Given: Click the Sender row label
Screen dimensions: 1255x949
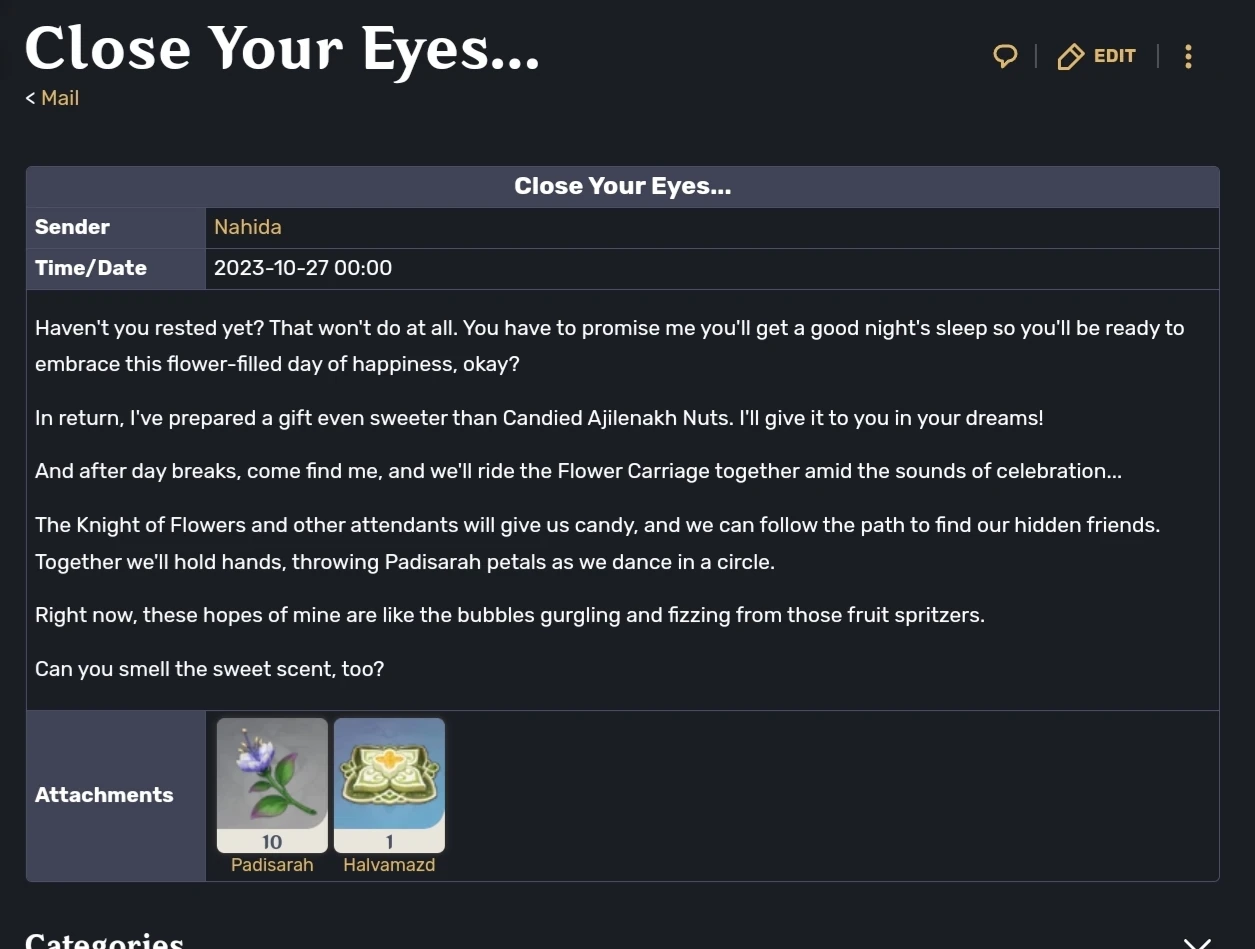Looking at the screenshot, I should pos(72,227).
